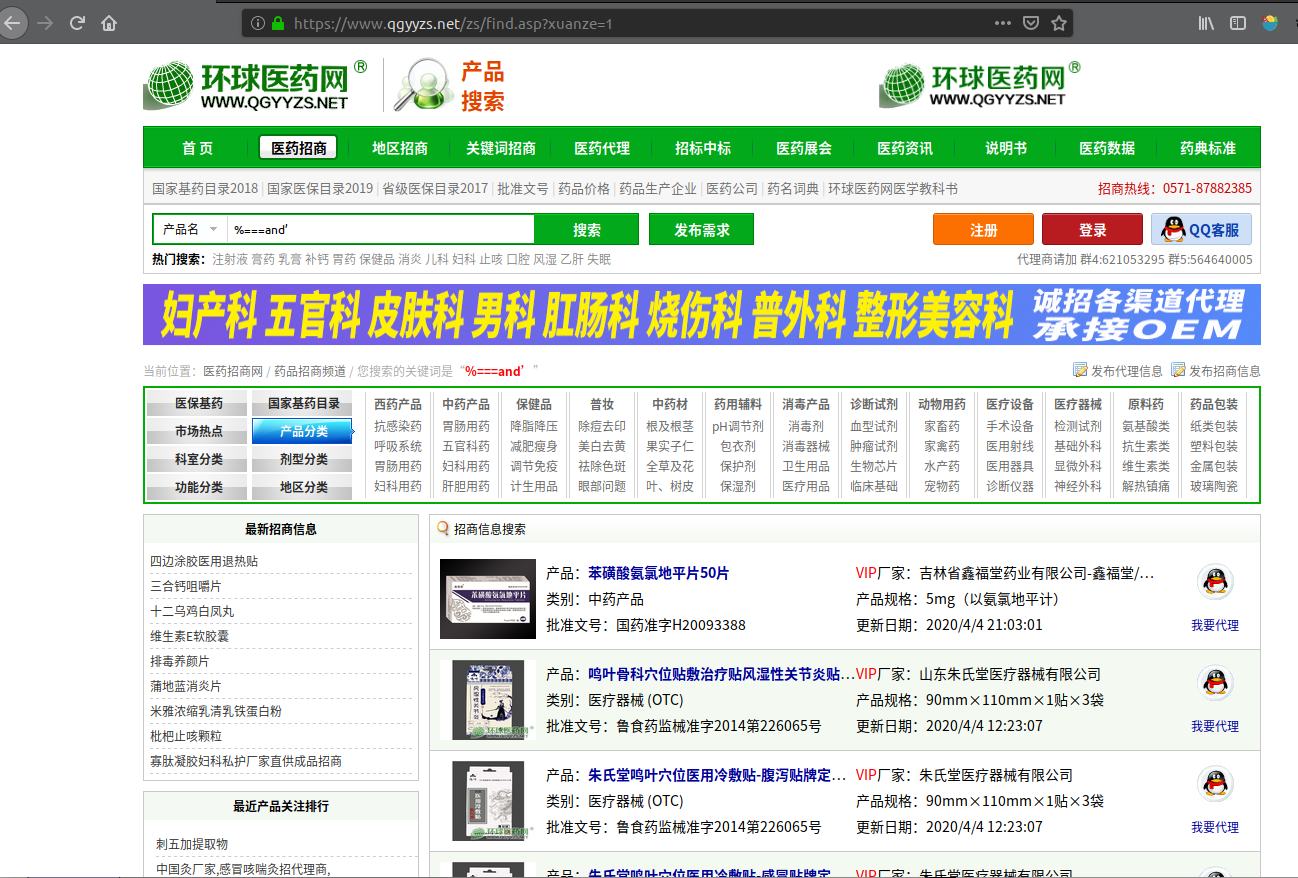
Task: Open product link 苯磺酸氨氯地平片50片
Action: pyautogui.click(x=658, y=573)
